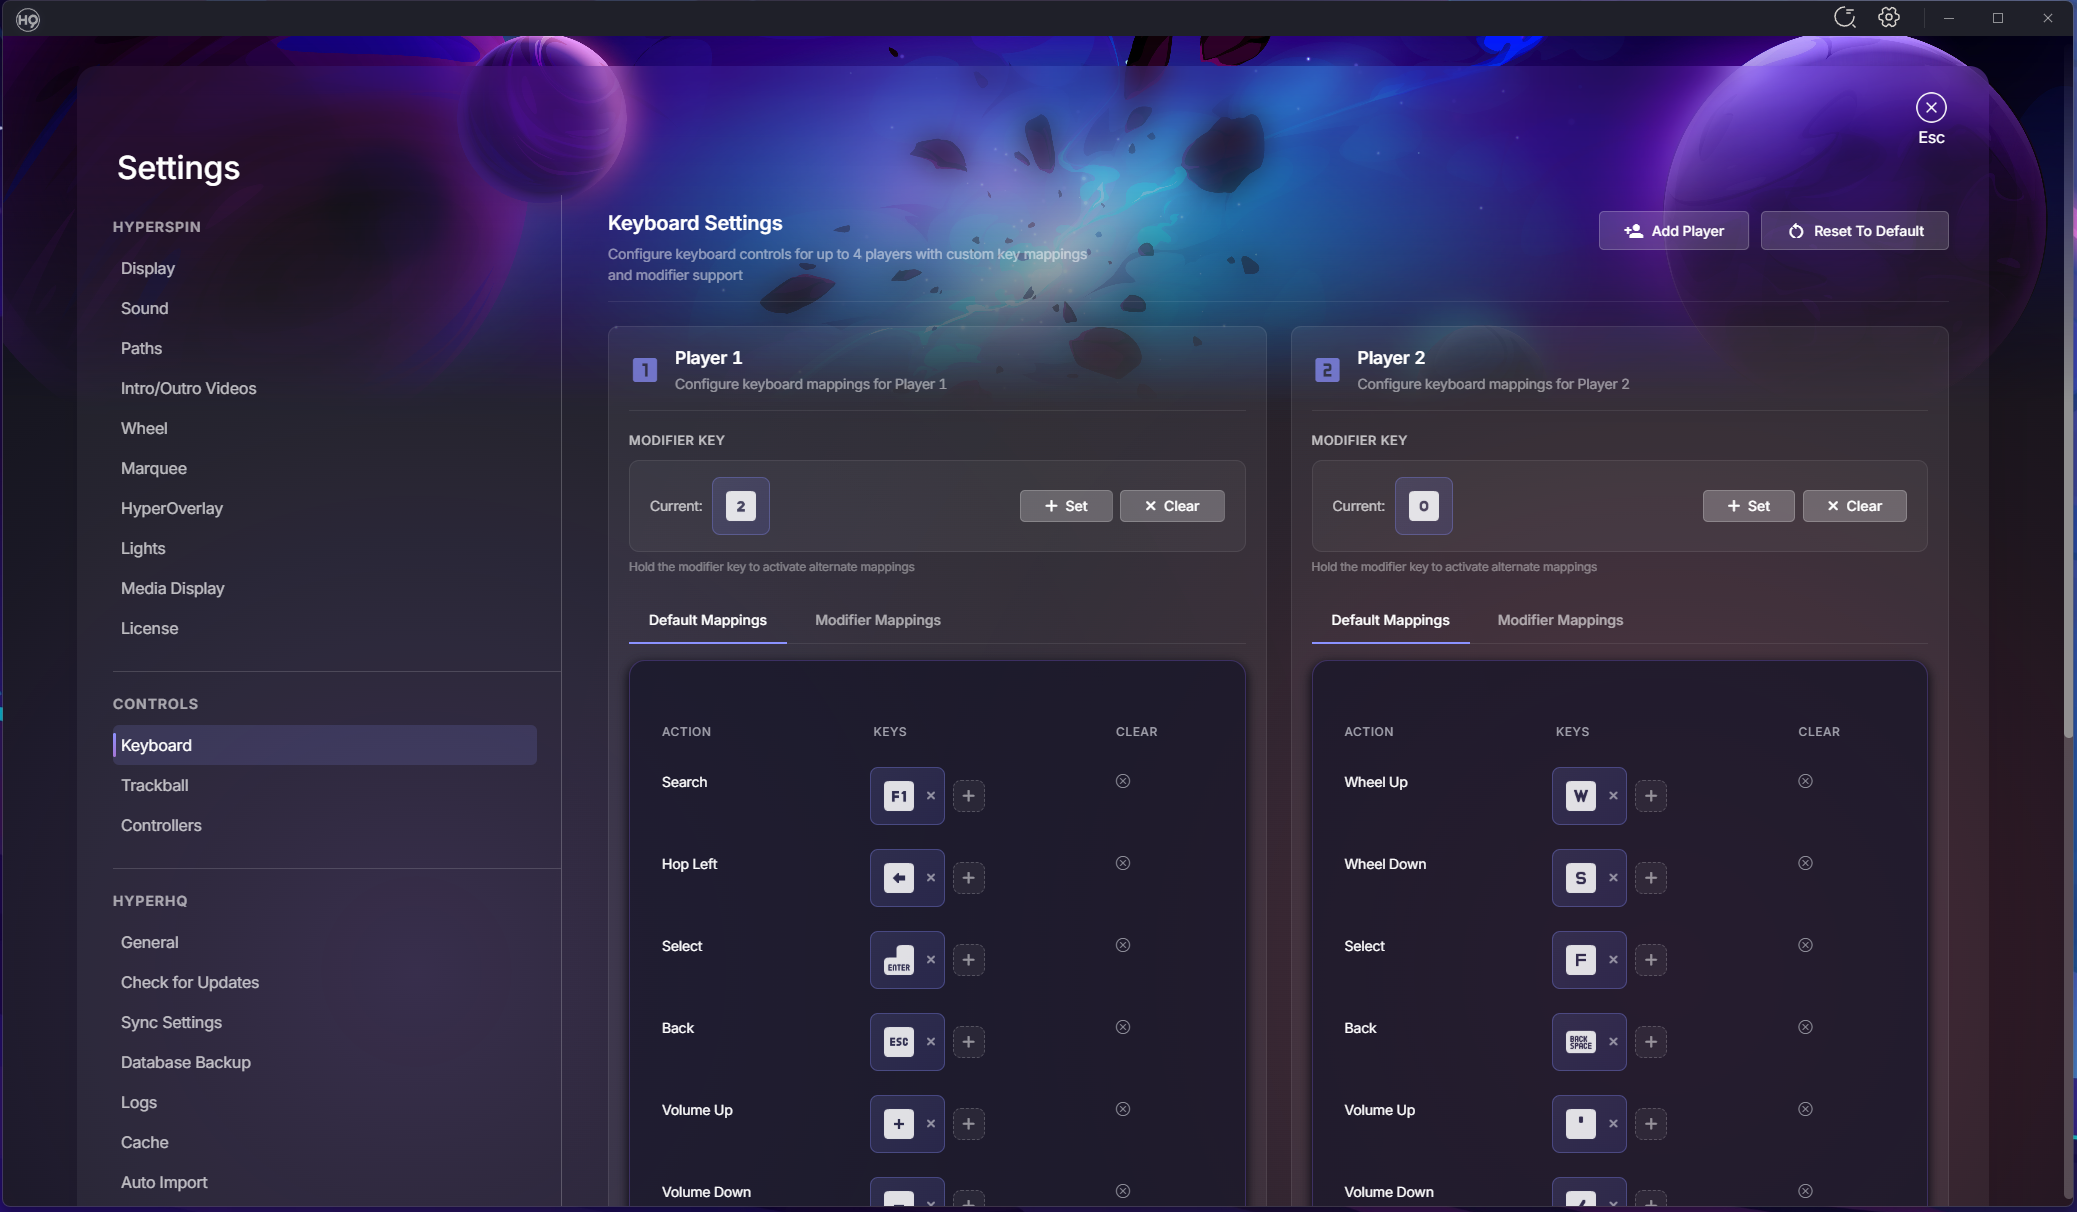
Task: Click Add Player button
Action: (x=1672, y=231)
